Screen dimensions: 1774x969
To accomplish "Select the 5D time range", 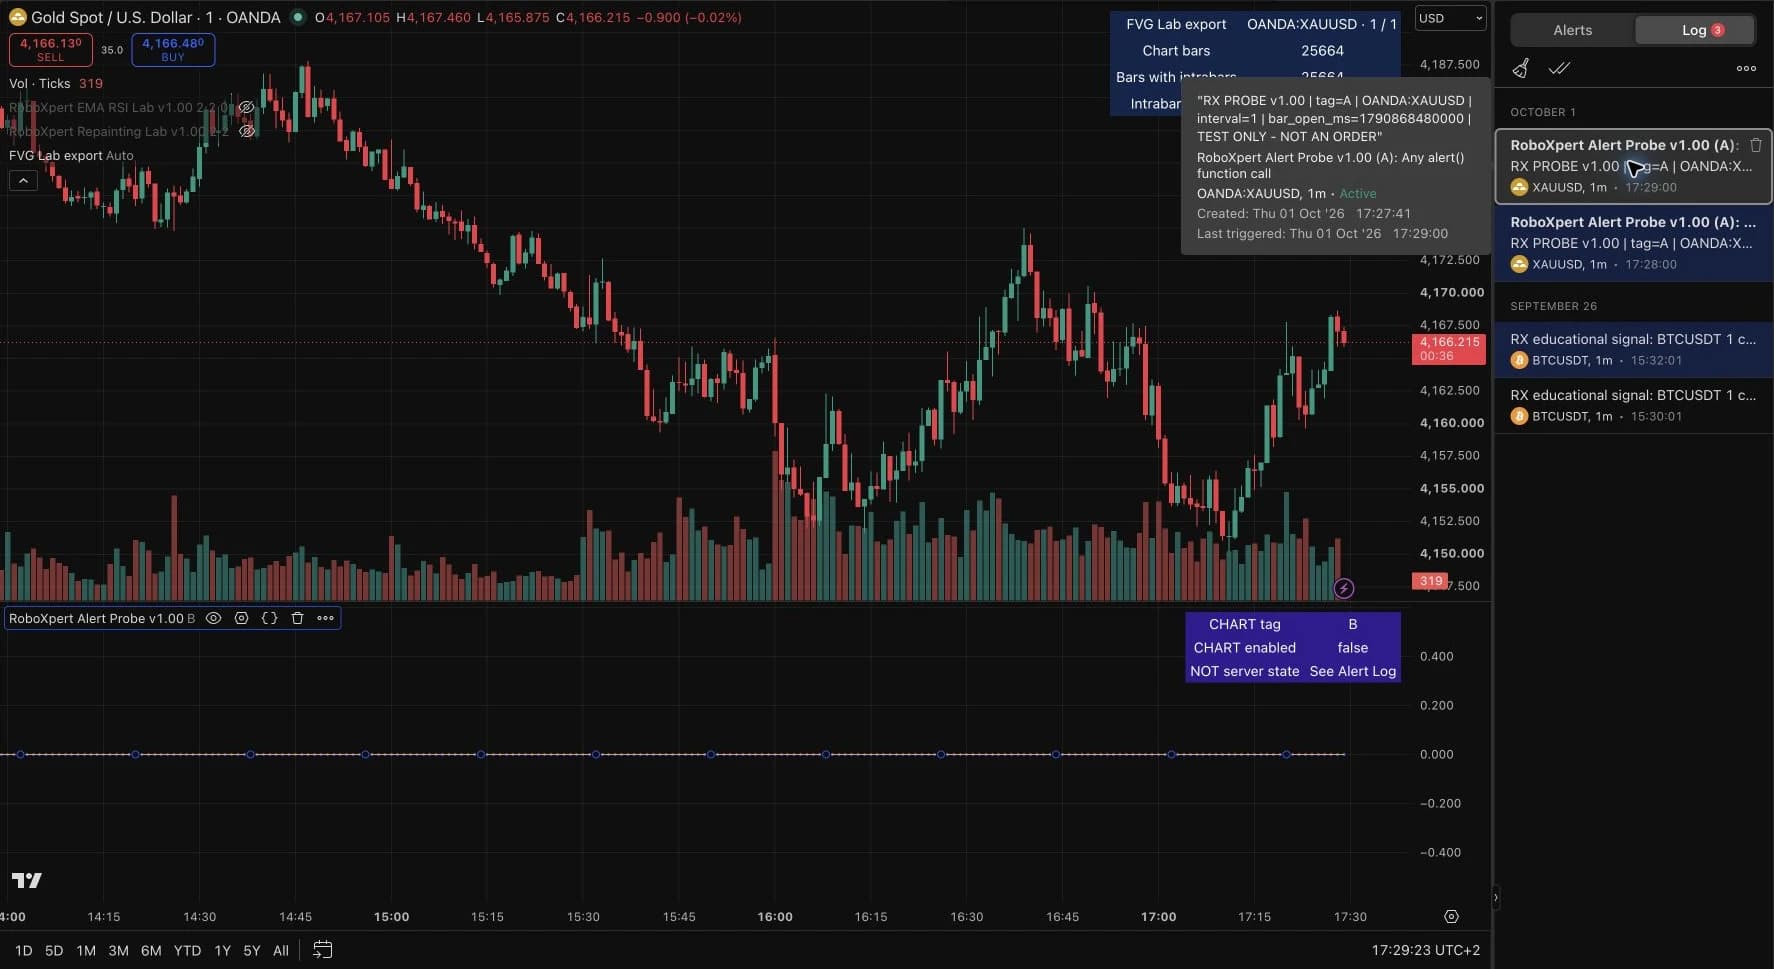I will (x=54, y=950).
